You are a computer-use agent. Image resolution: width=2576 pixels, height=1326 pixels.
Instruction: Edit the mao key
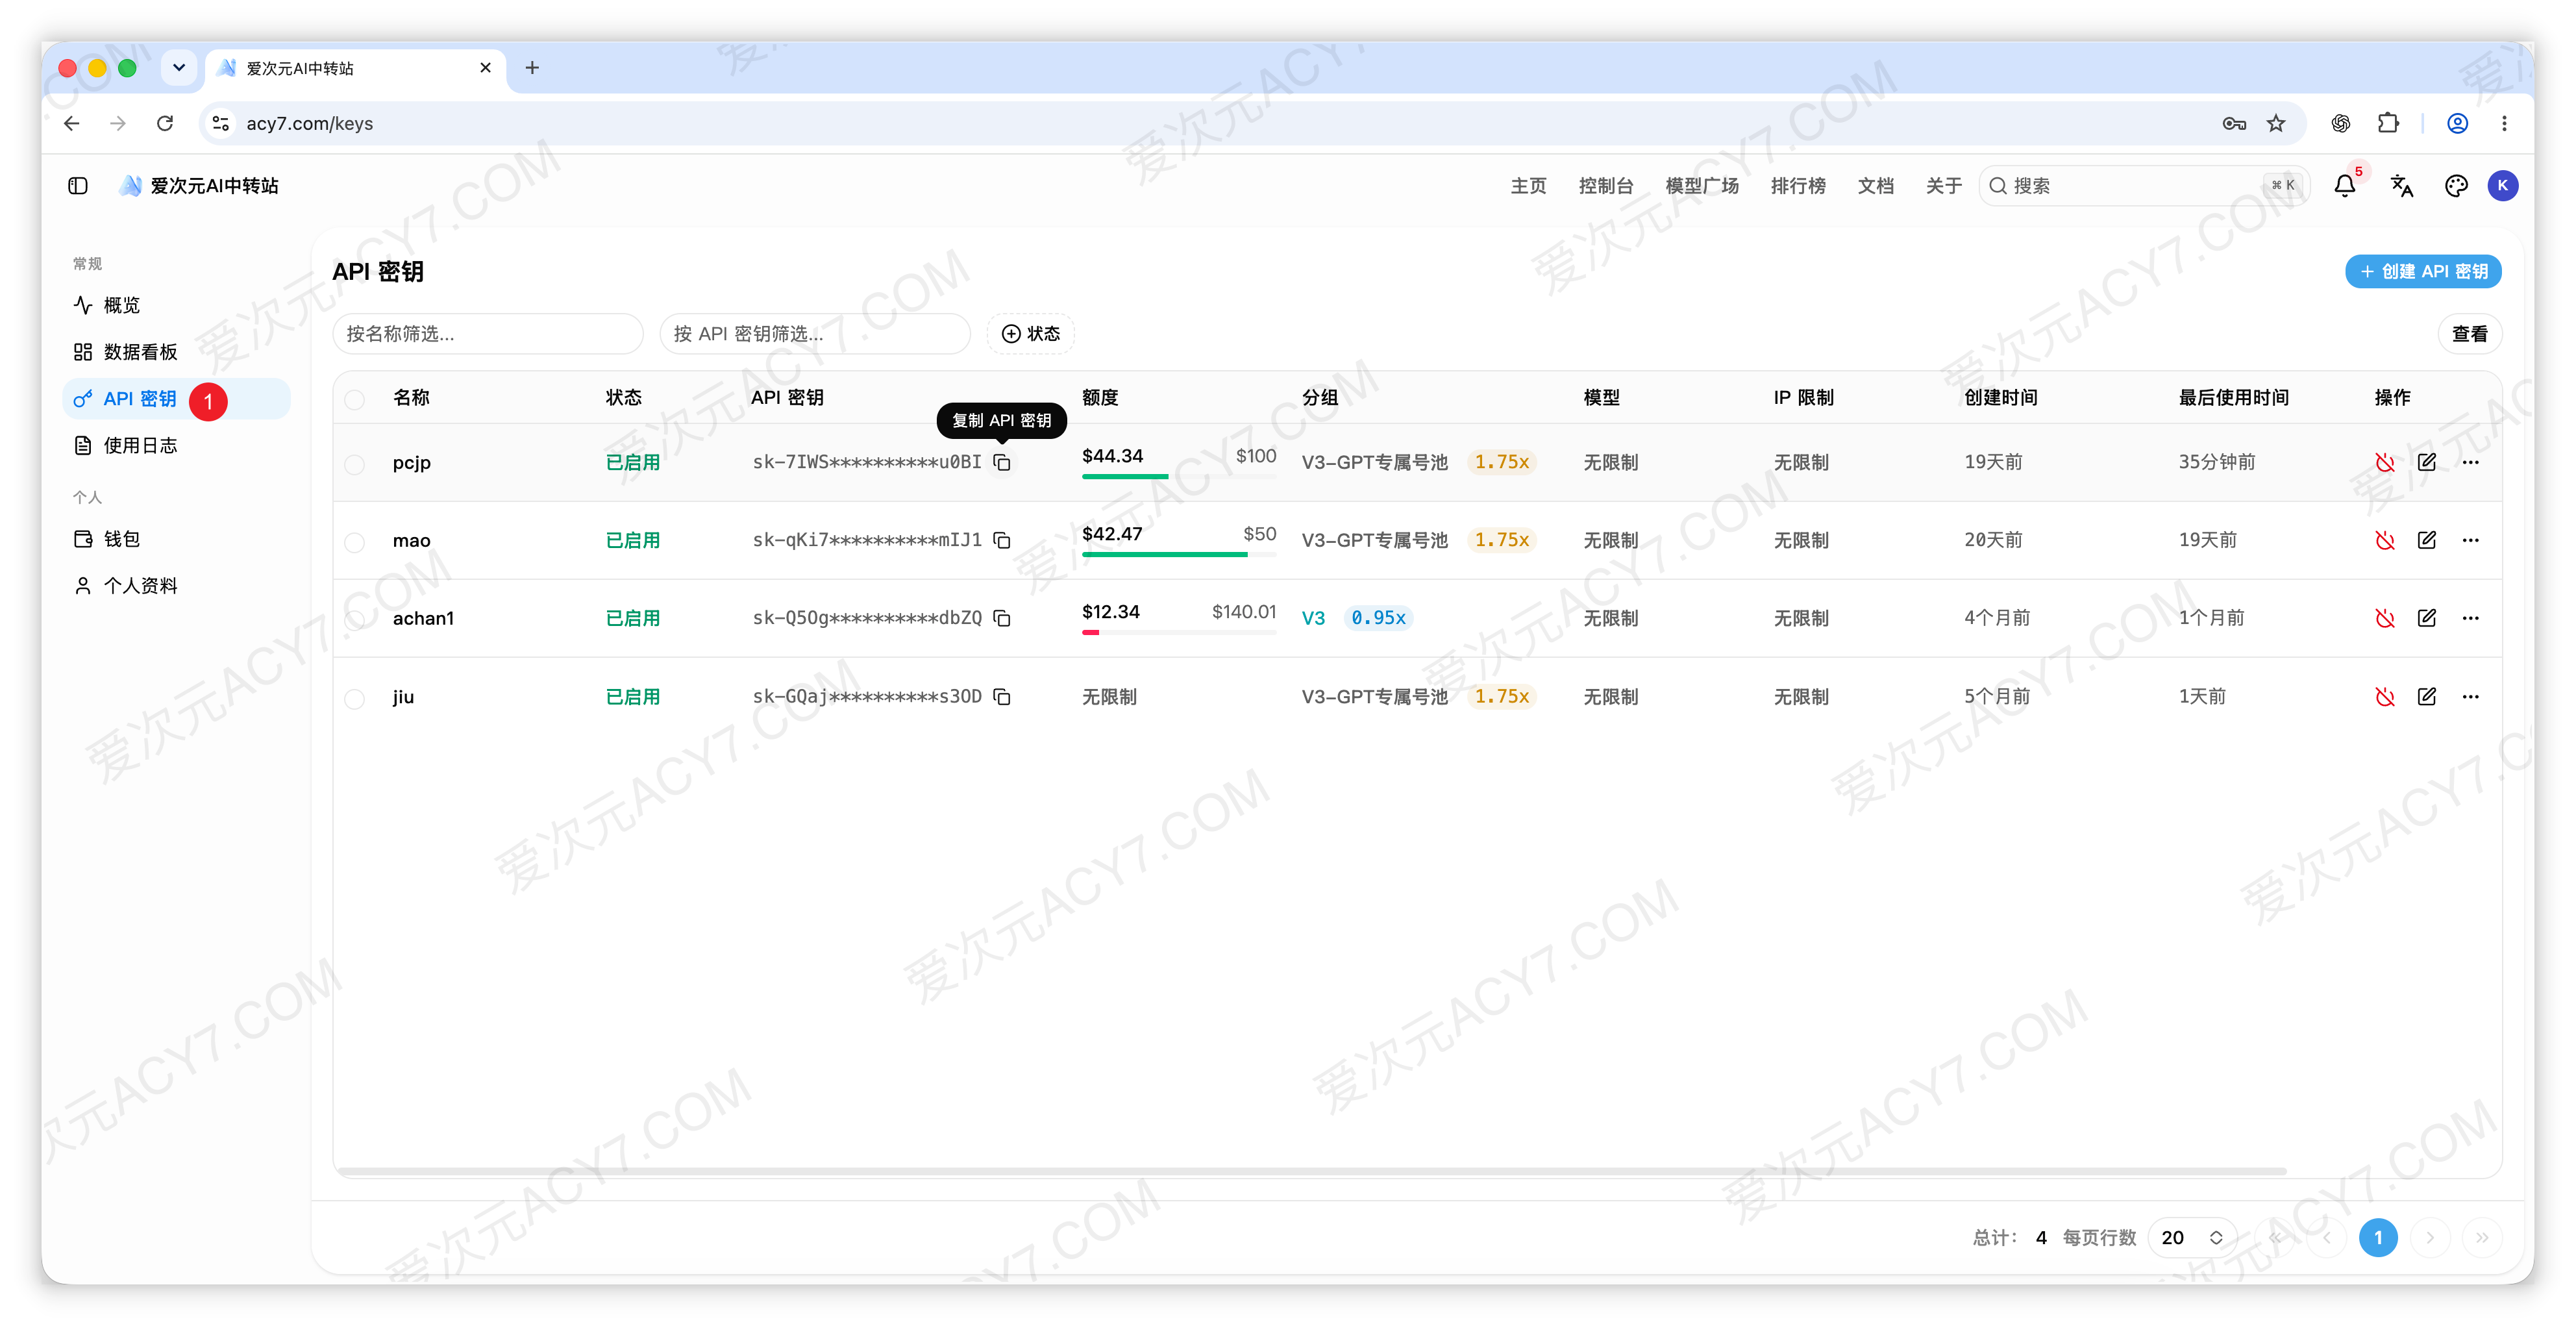(x=2427, y=540)
